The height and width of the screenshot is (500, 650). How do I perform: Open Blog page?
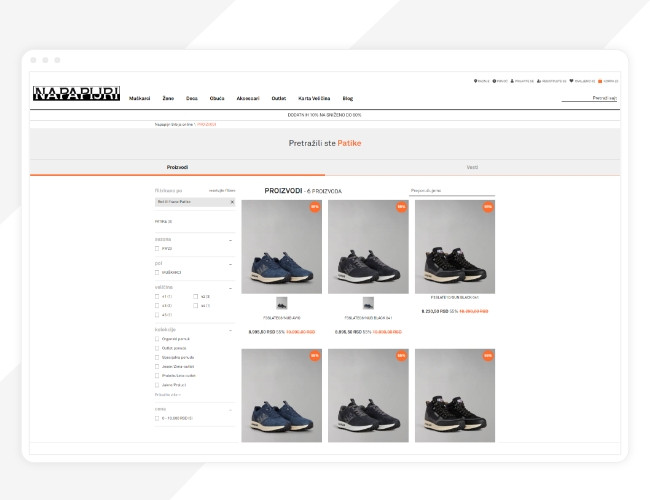coord(348,98)
